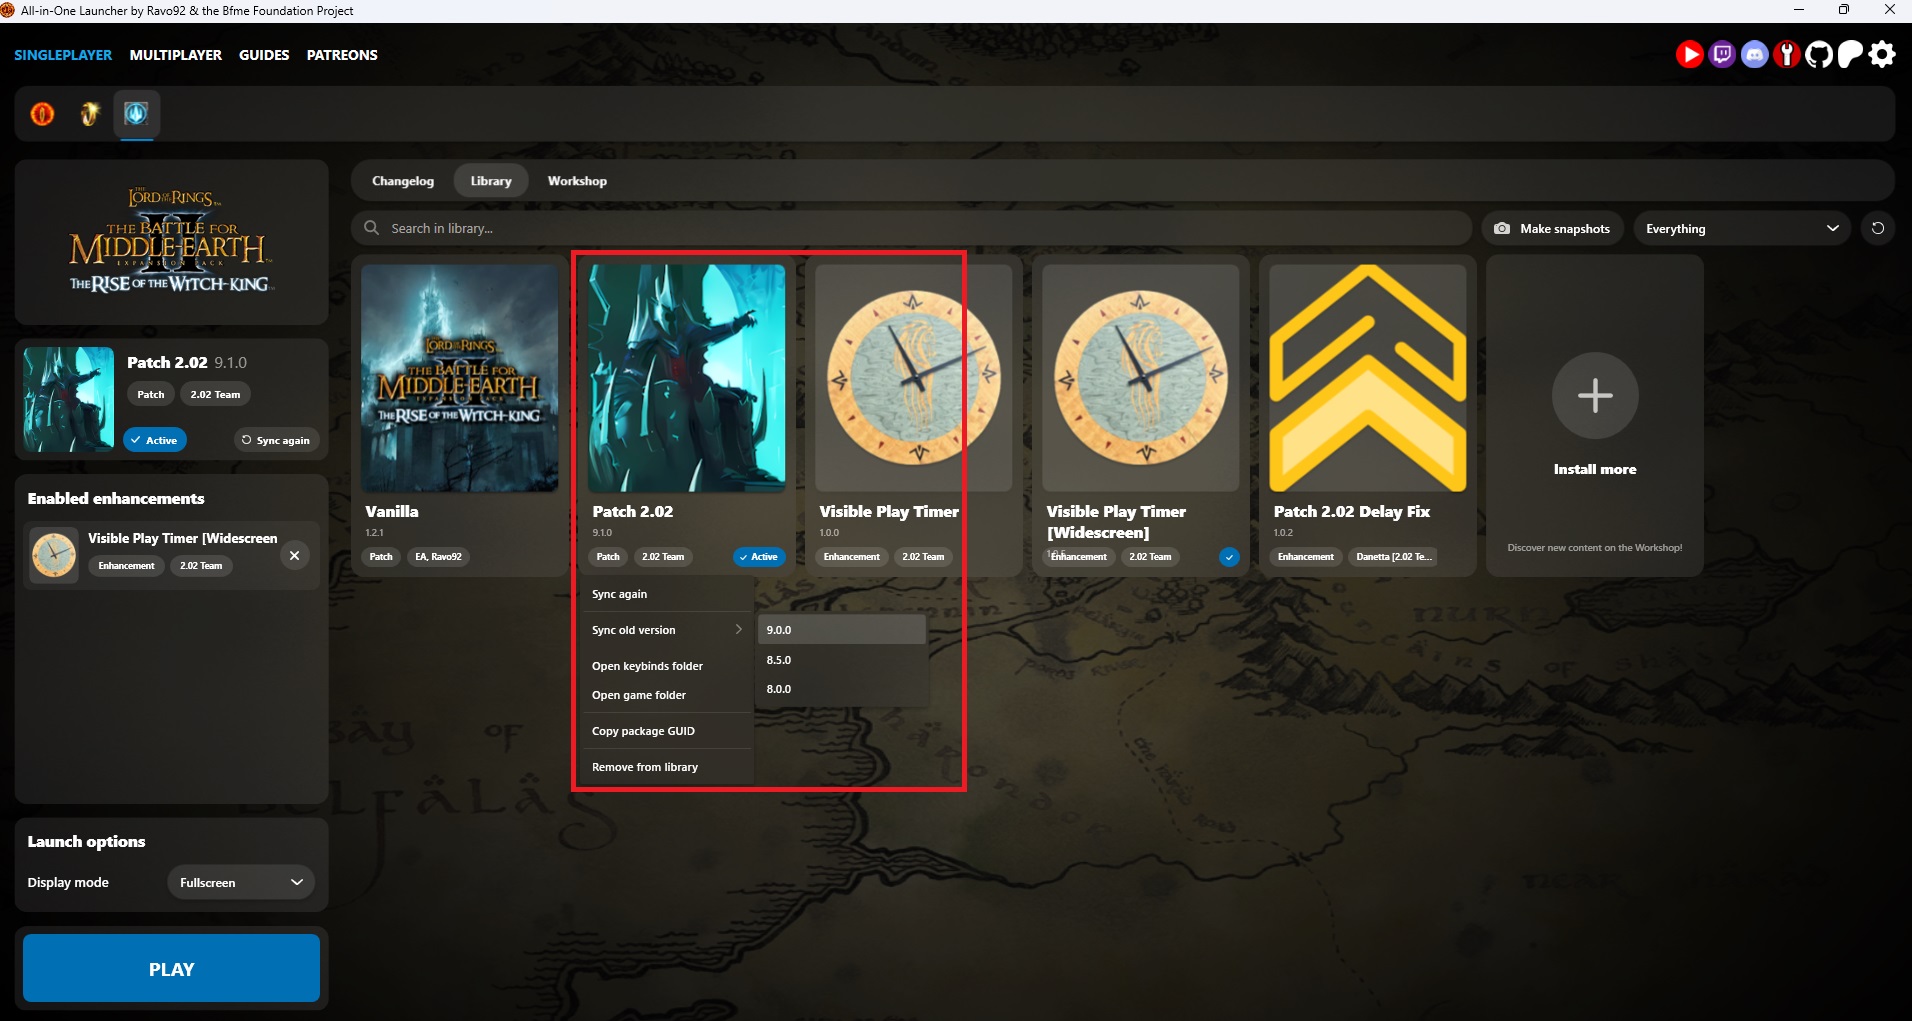Select the Eye of Sauron game icon
This screenshot has height=1021, width=1912.
(x=43, y=114)
